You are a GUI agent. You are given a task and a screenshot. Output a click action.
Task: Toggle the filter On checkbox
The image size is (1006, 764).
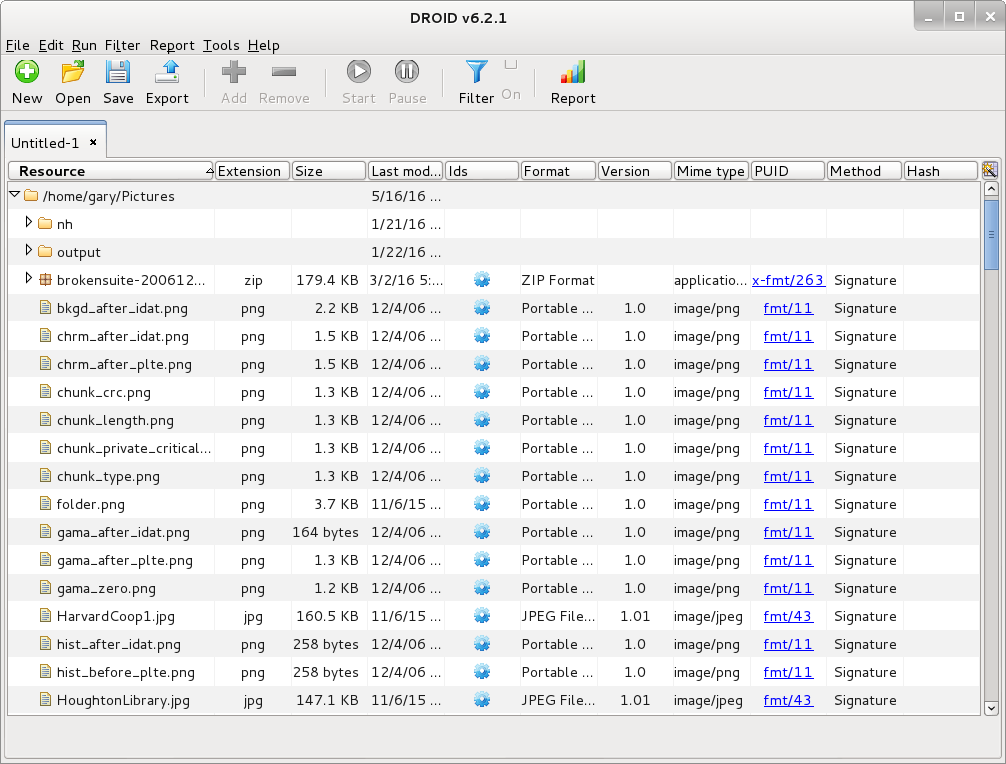(x=511, y=65)
